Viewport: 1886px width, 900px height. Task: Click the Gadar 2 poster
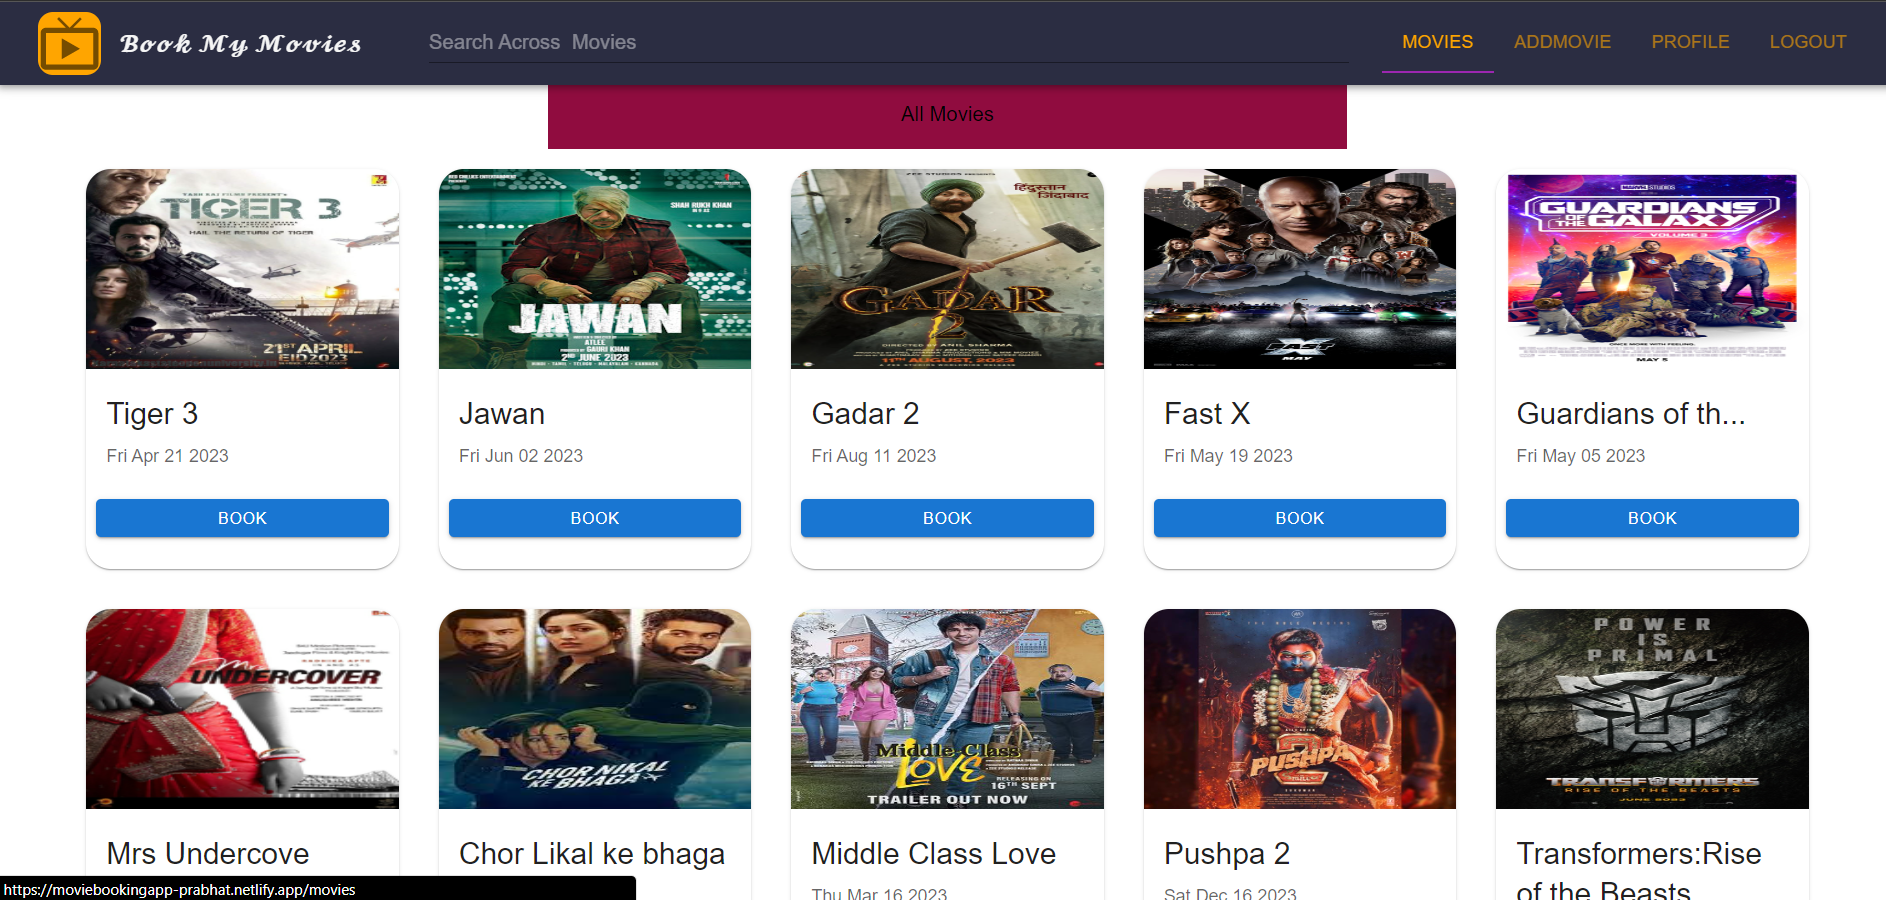(947, 269)
